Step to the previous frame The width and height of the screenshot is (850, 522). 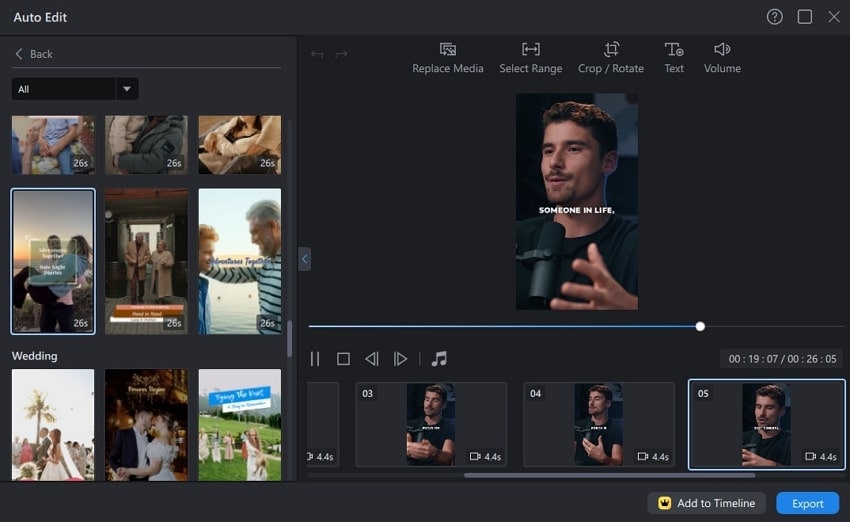point(372,359)
